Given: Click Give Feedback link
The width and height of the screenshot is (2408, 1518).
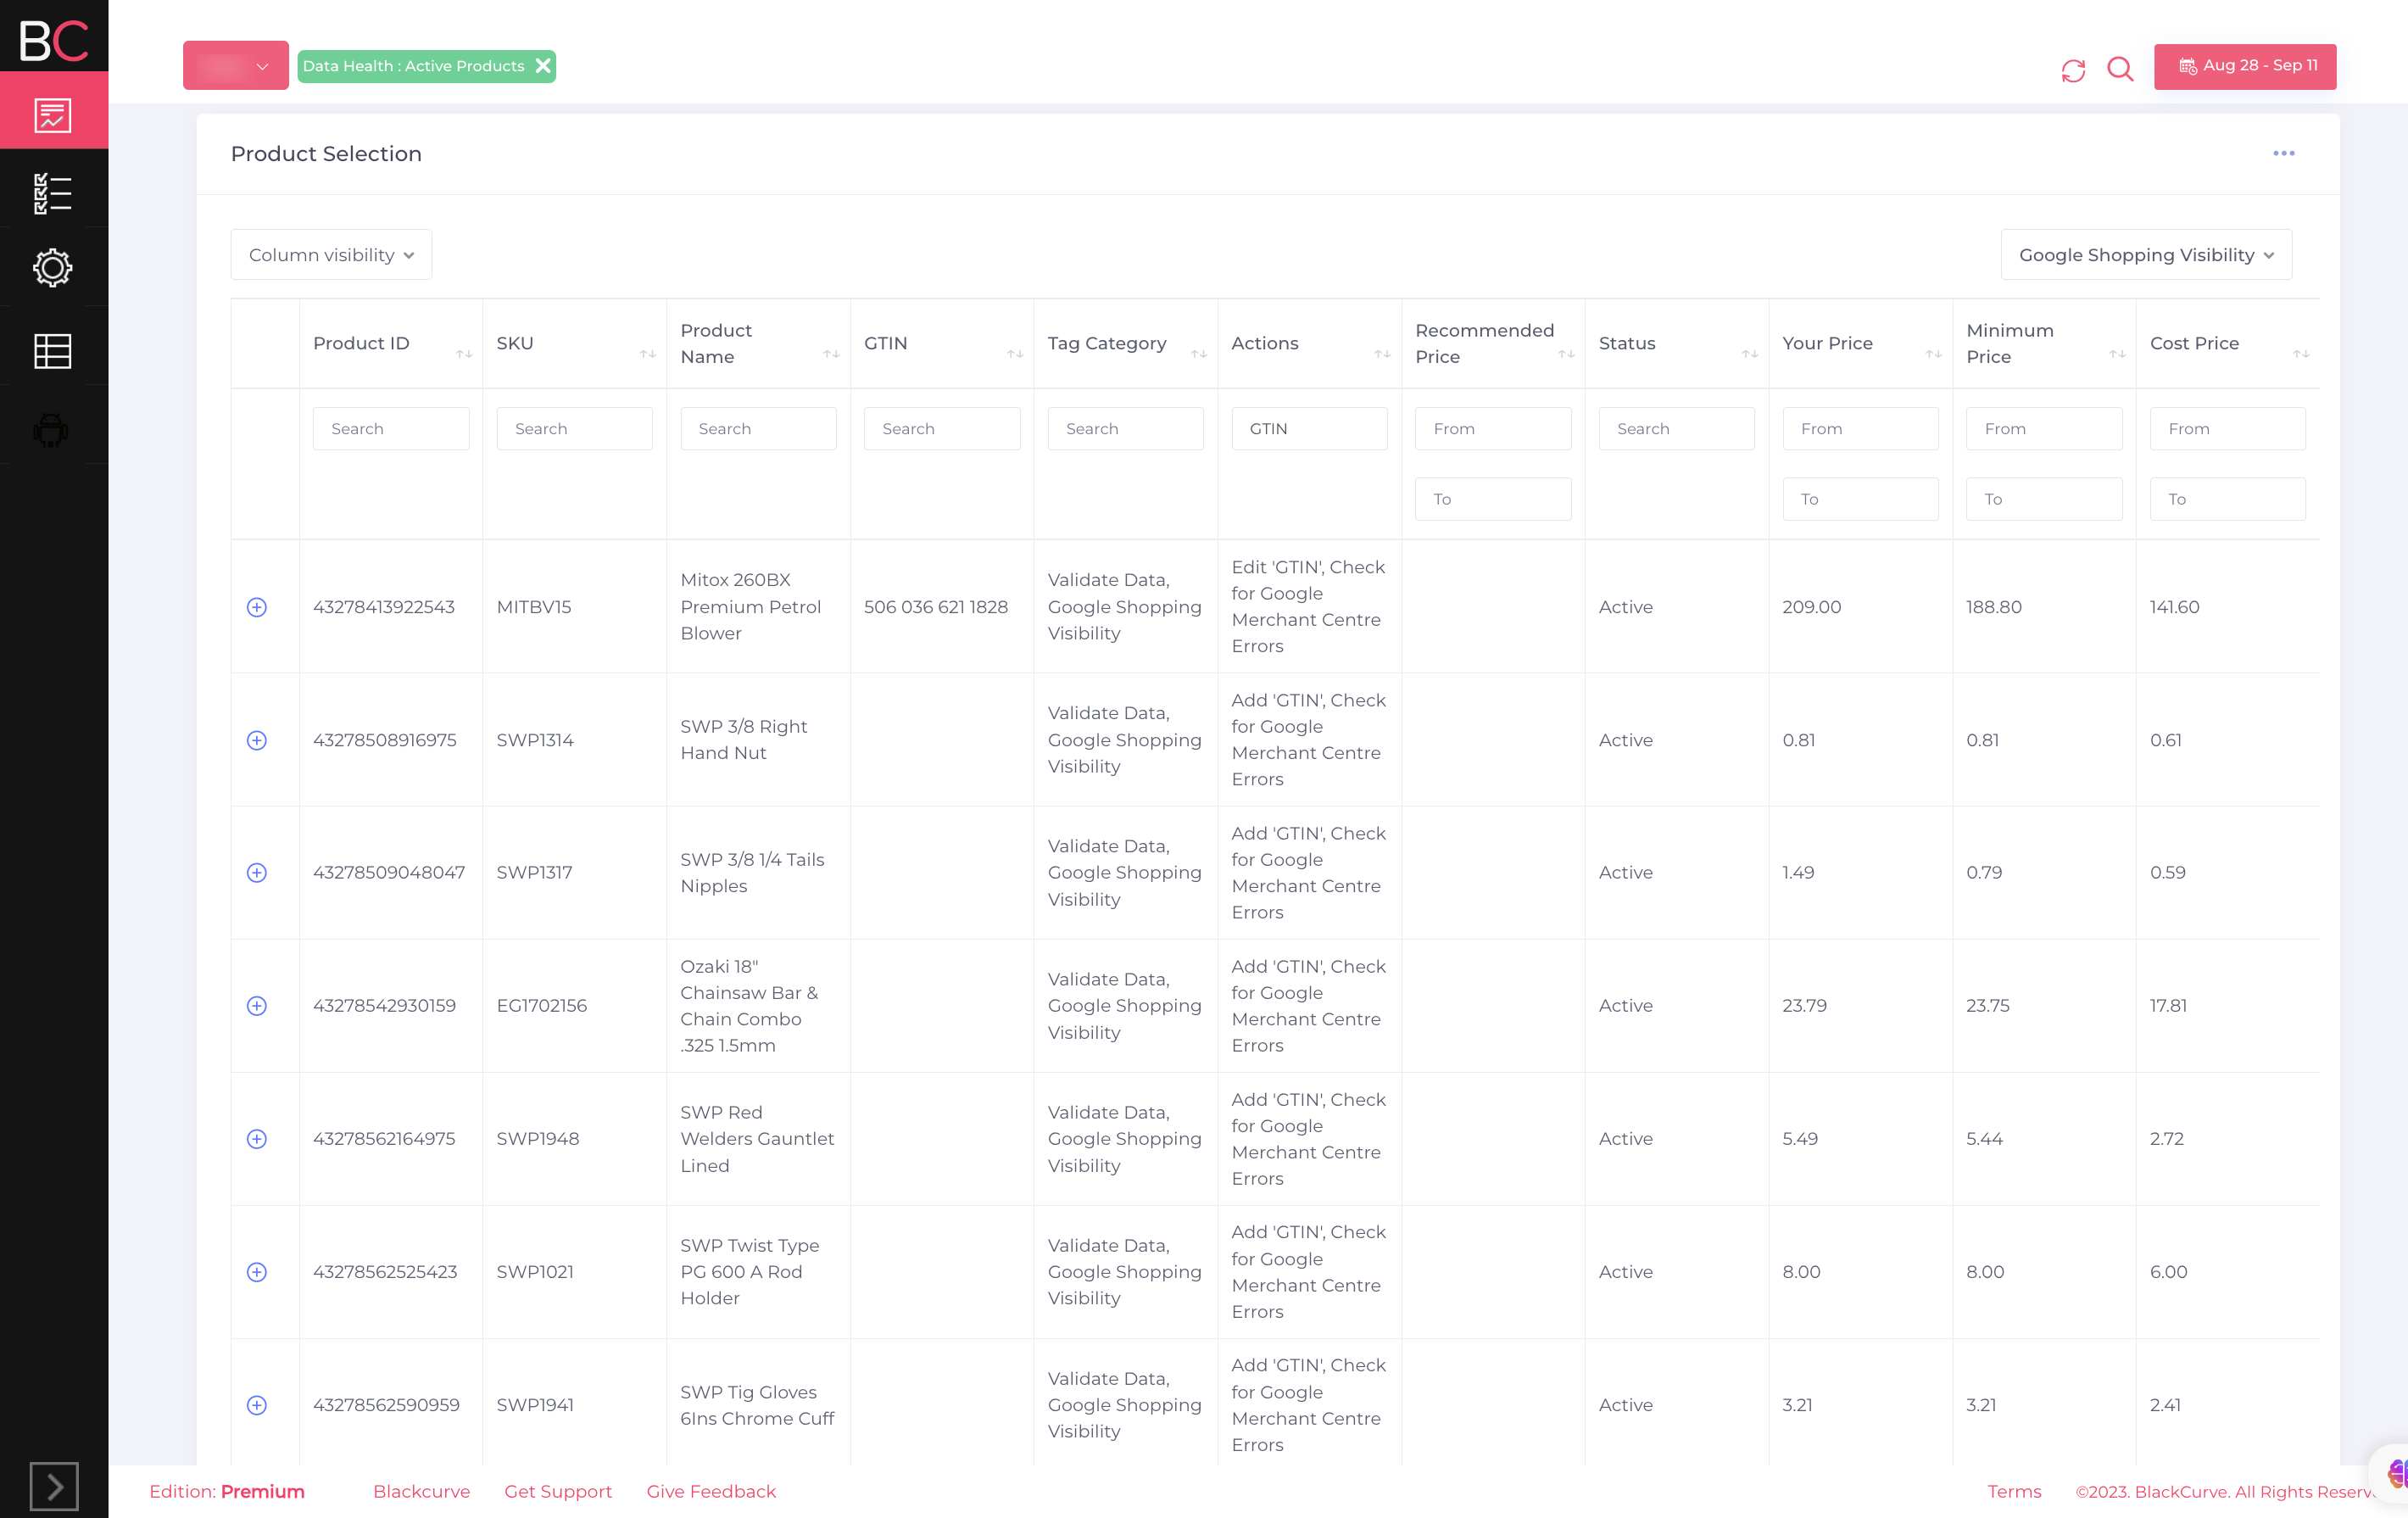Looking at the screenshot, I should (x=710, y=1490).
